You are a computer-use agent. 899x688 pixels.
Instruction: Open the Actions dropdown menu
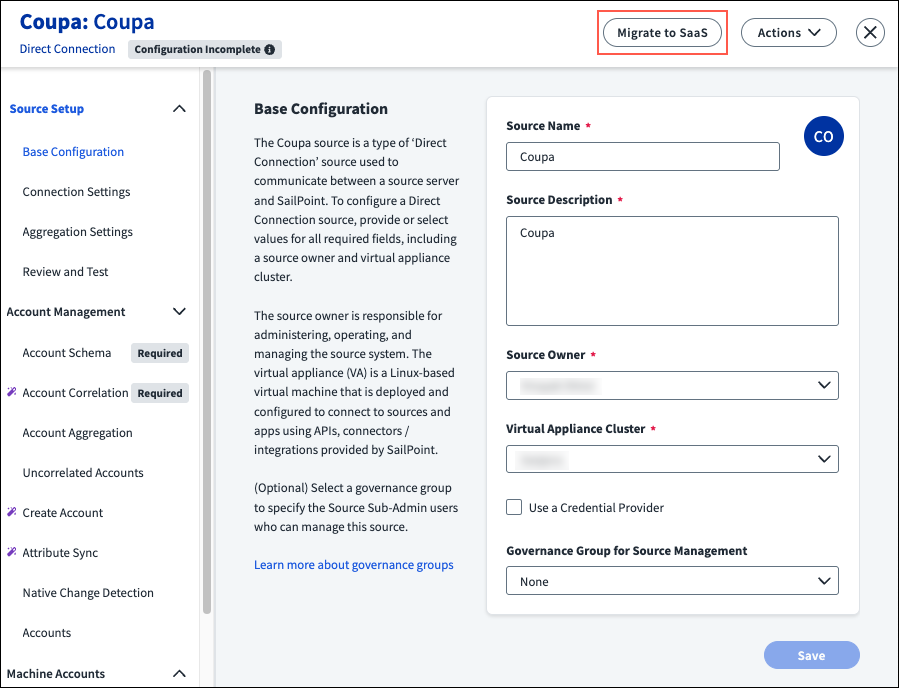(788, 33)
